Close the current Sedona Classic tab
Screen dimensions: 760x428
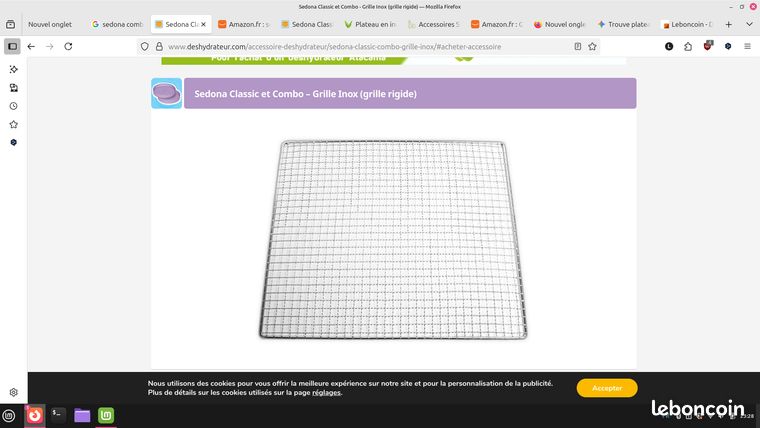204,24
